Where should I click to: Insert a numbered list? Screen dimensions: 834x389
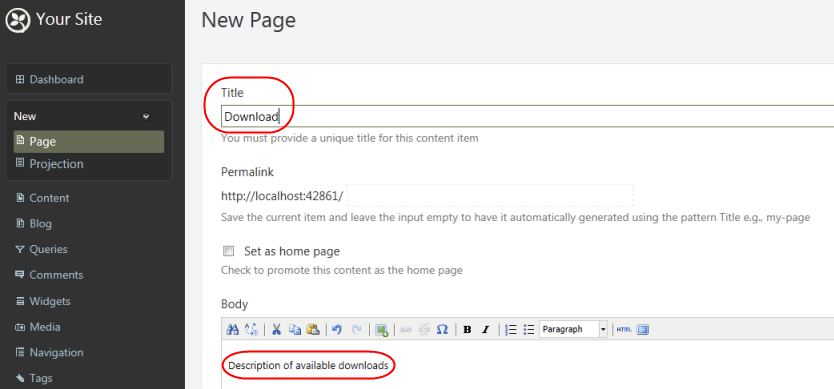[511, 329]
